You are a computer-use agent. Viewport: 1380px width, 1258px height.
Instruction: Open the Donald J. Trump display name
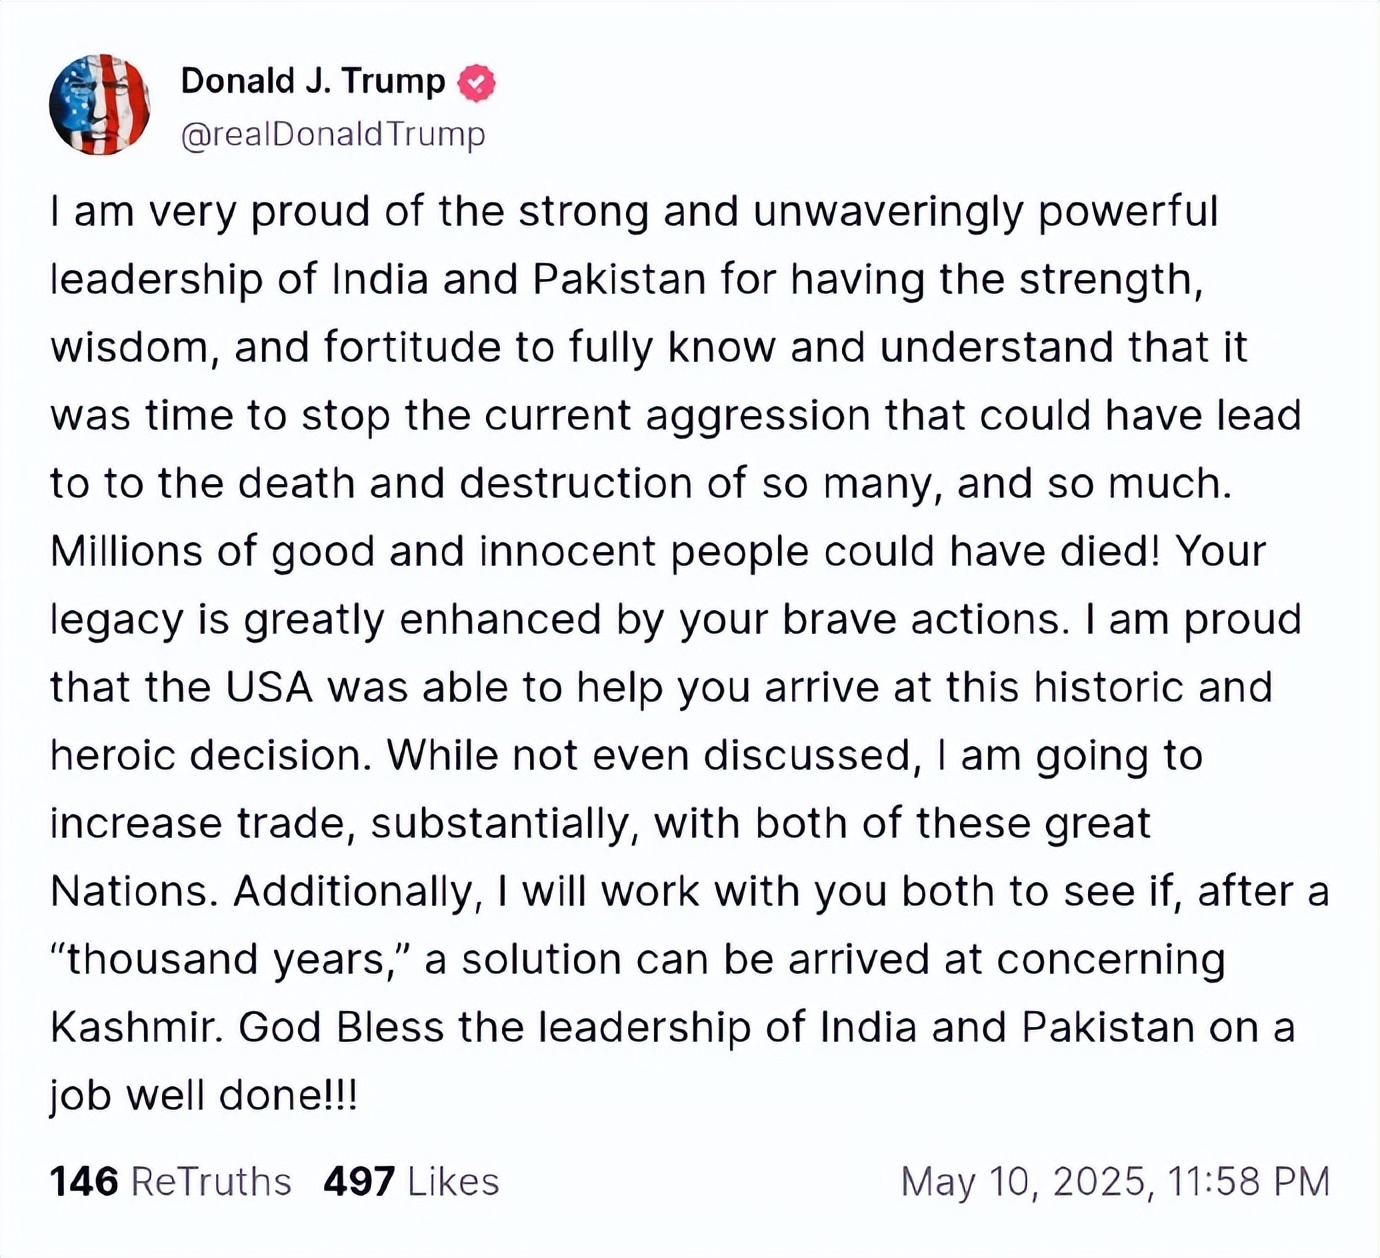[x=312, y=81]
